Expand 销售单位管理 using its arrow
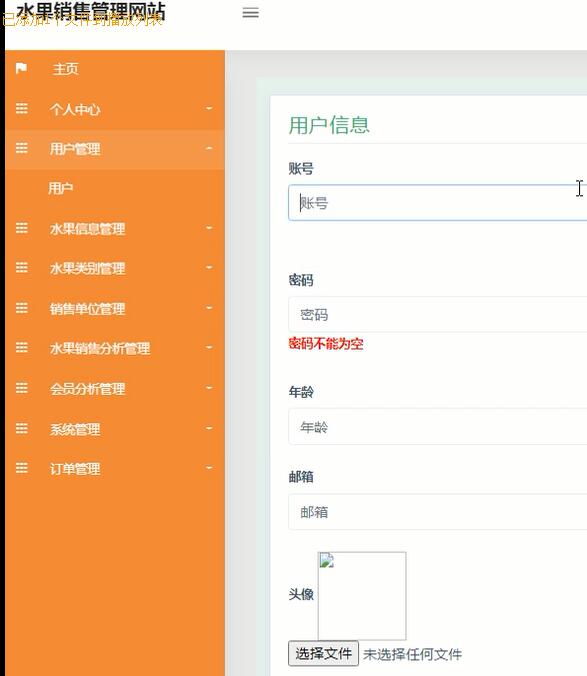 click(x=209, y=308)
